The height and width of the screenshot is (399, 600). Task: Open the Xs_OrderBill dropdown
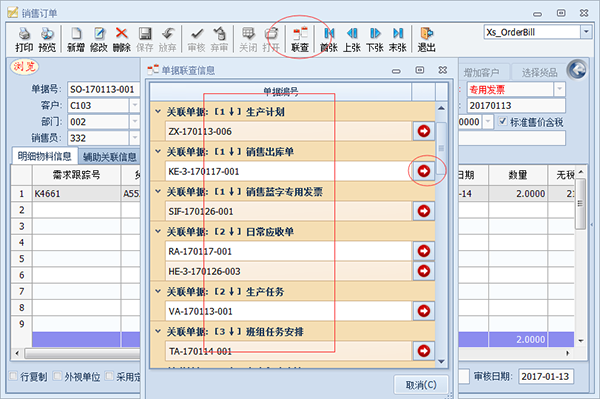point(586,32)
